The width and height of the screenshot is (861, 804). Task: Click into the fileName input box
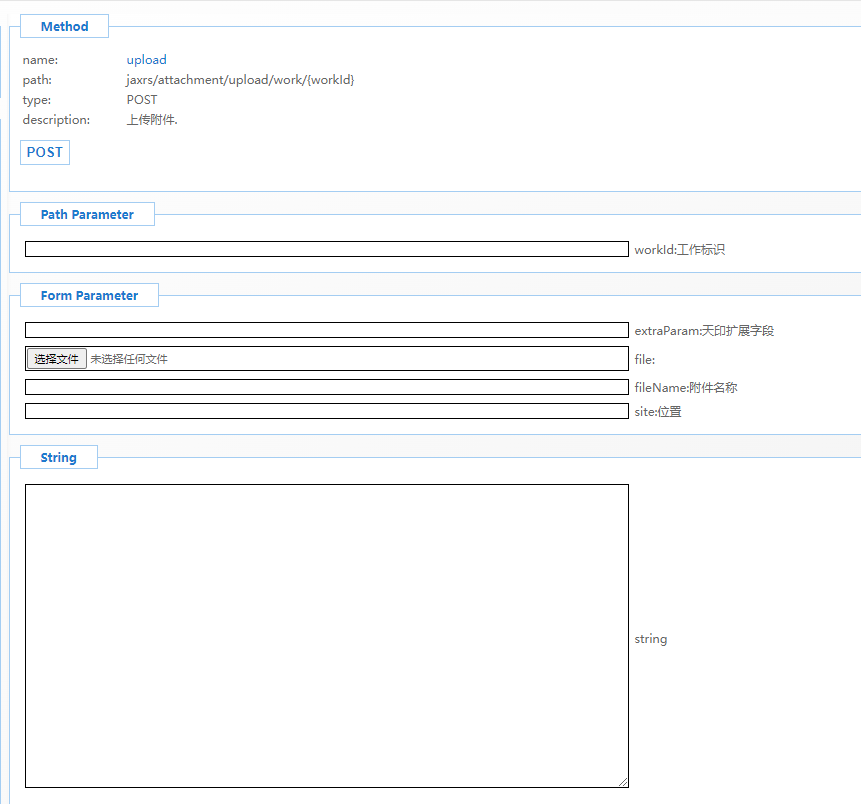point(326,387)
